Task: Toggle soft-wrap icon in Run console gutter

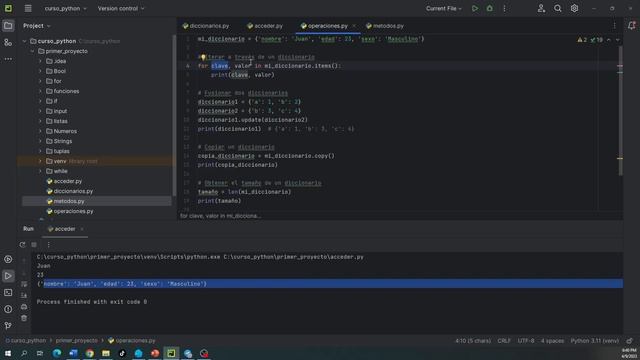Action: coord(24,284)
